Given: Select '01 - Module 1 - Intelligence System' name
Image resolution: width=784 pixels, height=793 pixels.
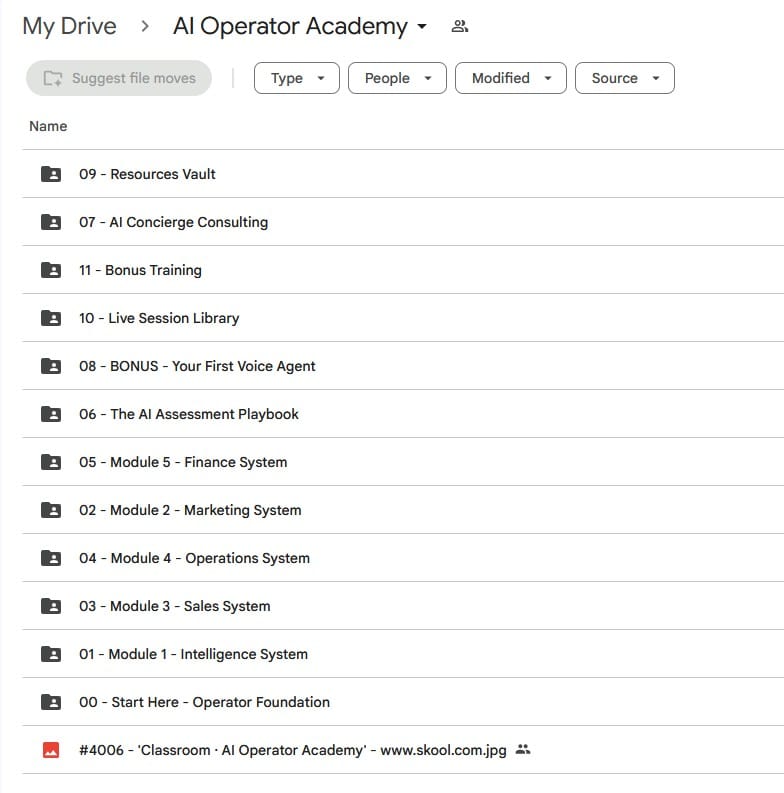Looking at the screenshot, I should [193, 654].
